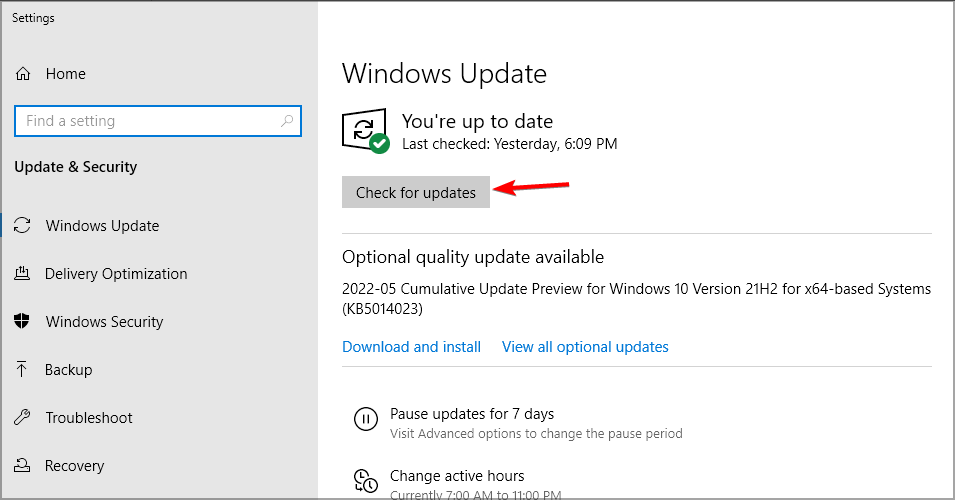Open View all optional updates link
This screenshot has height=500, width=955.
click(x=585, y=347)
